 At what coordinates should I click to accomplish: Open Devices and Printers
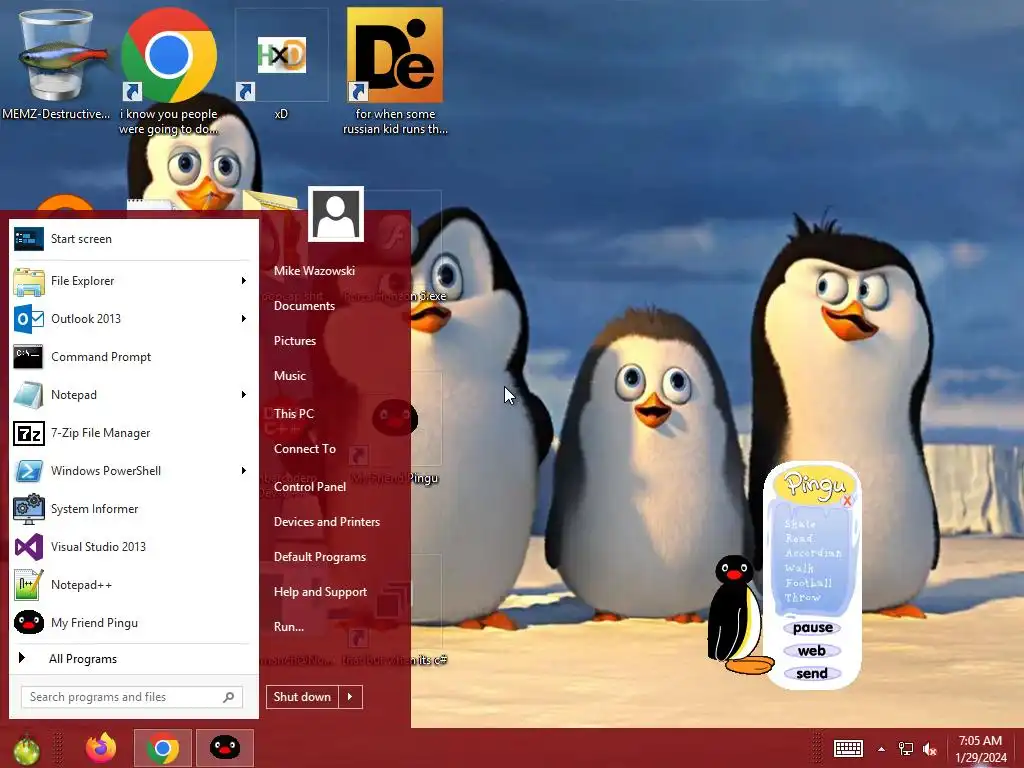pos(327,522)
